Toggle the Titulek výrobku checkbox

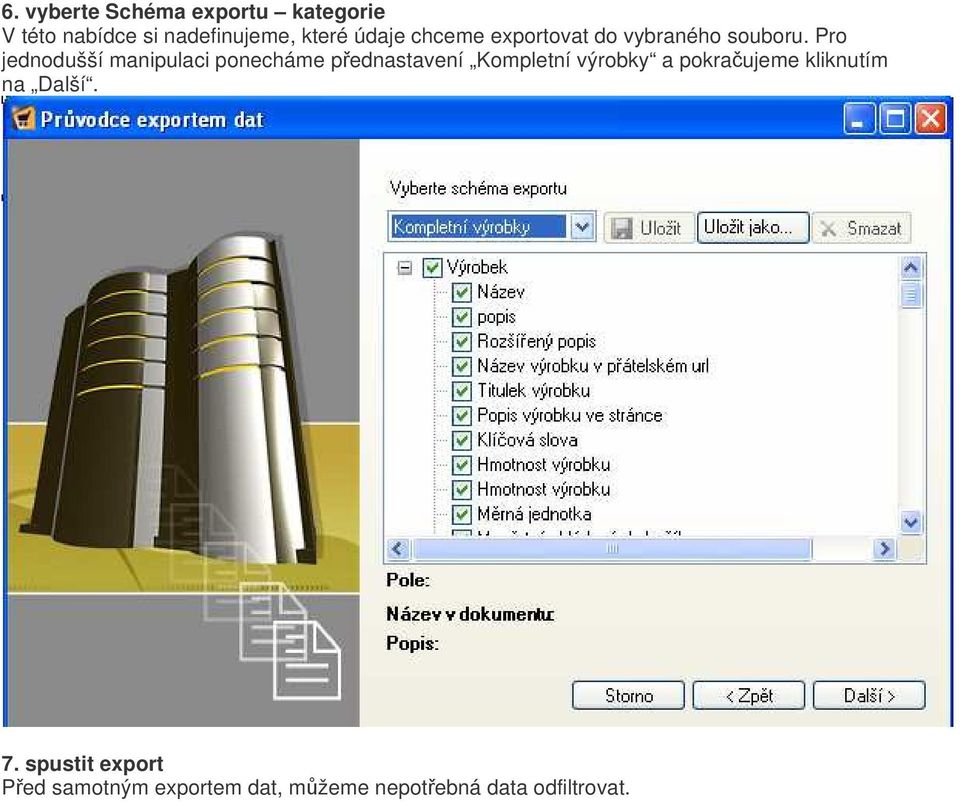point(462,391)
